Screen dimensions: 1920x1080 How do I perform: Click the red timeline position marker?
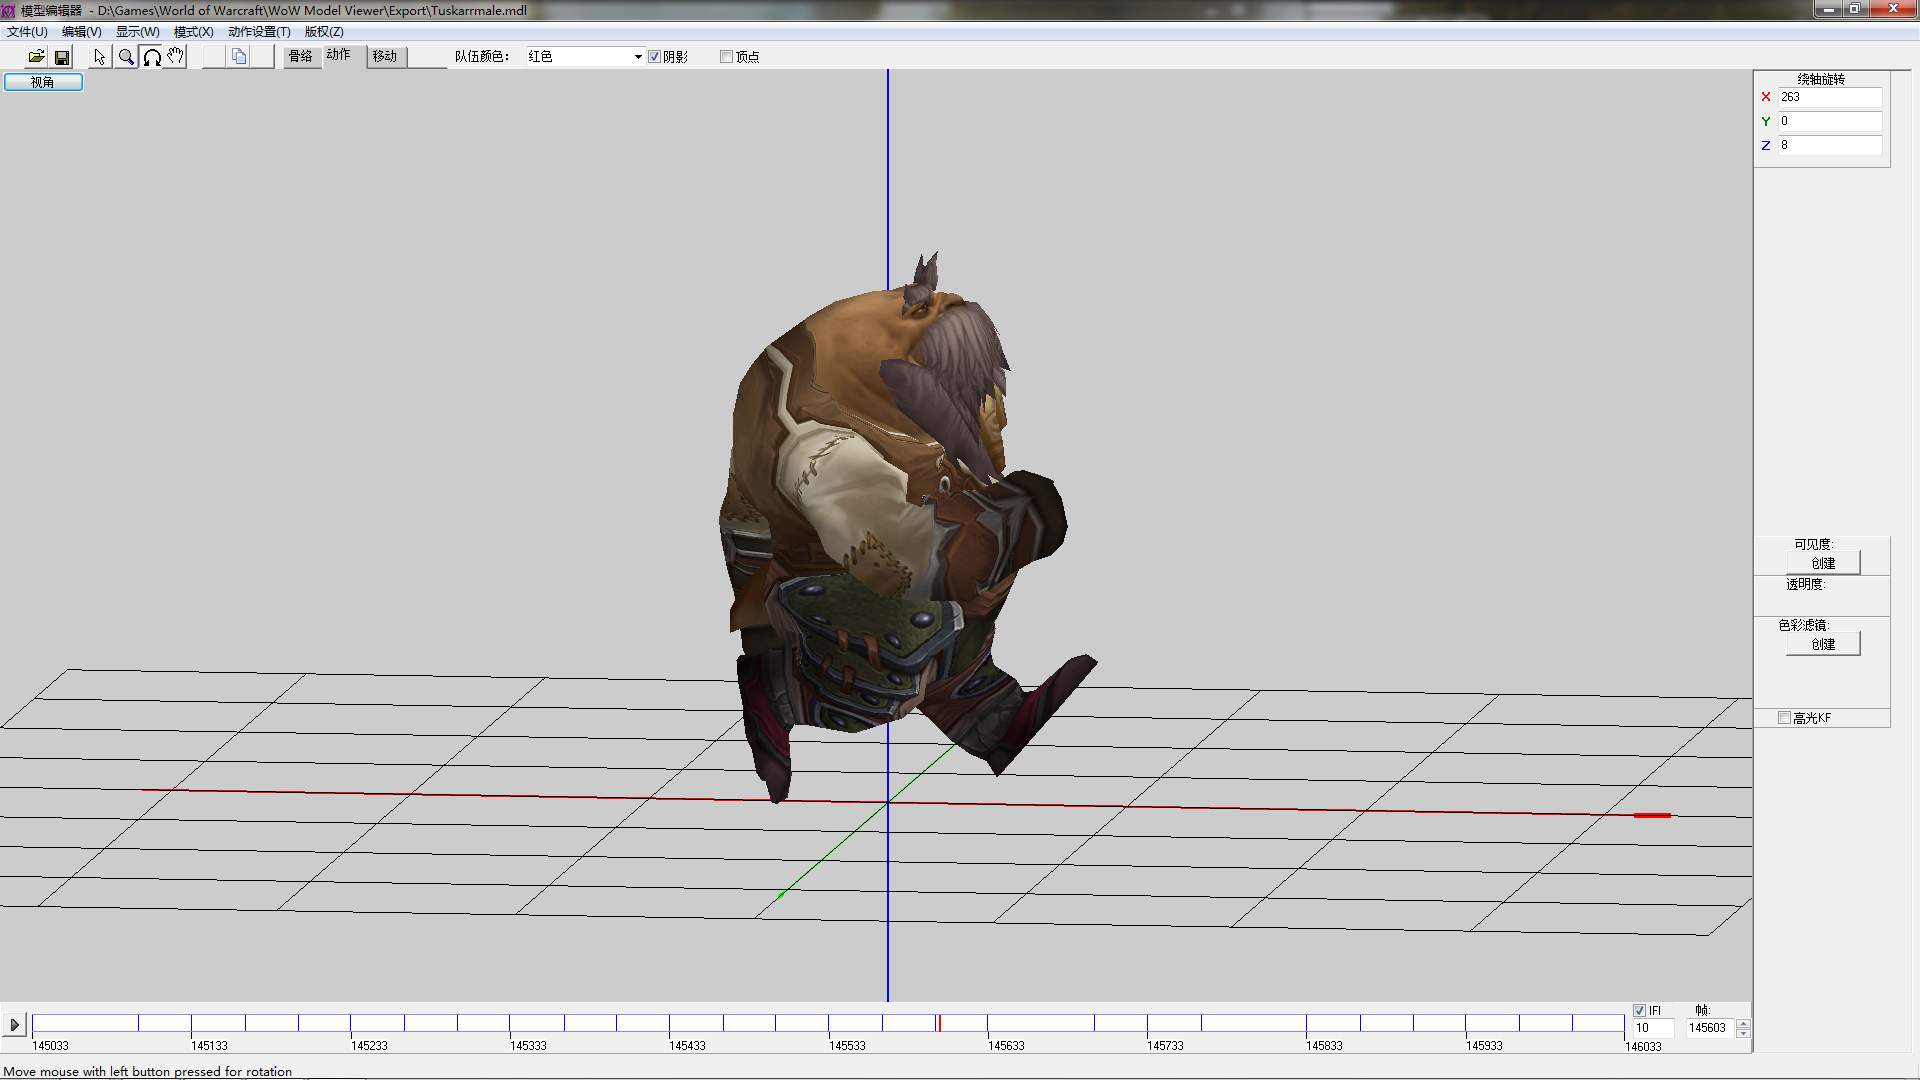point(939,1023)
